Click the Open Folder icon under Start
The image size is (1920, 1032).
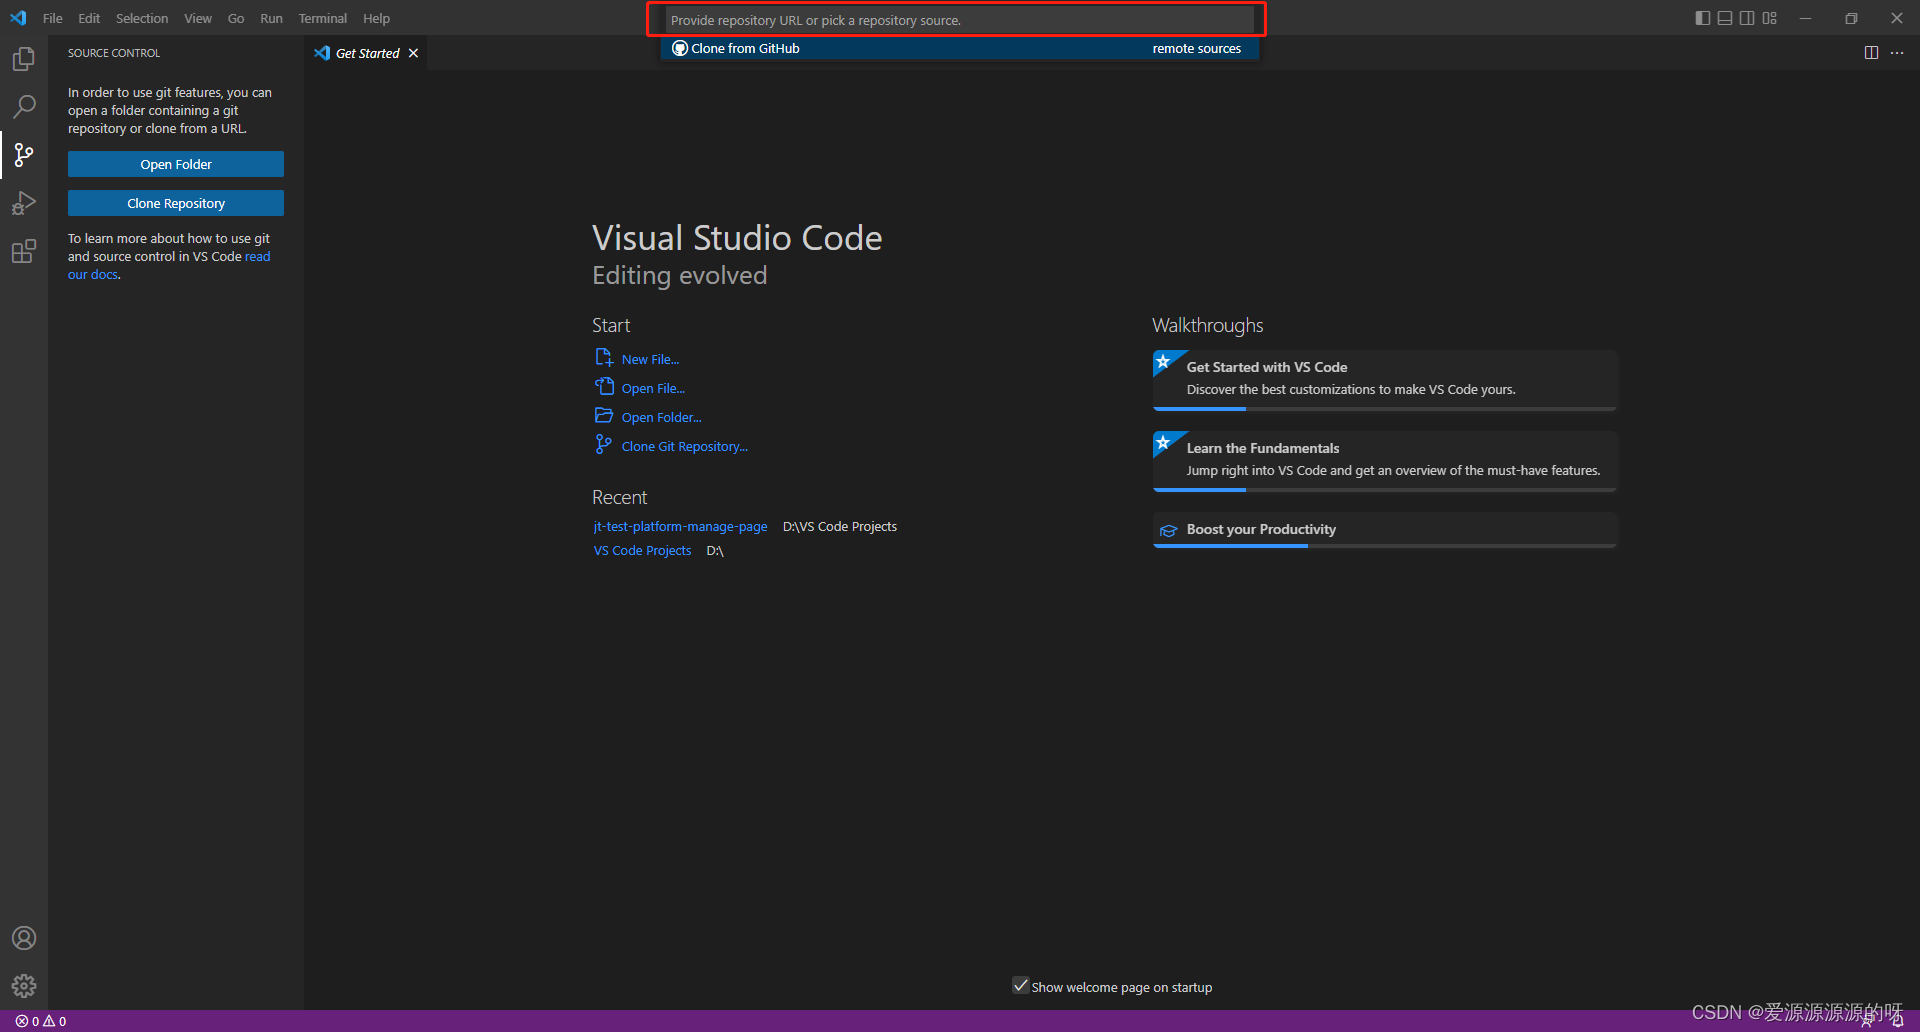click(x=604, y=416)
